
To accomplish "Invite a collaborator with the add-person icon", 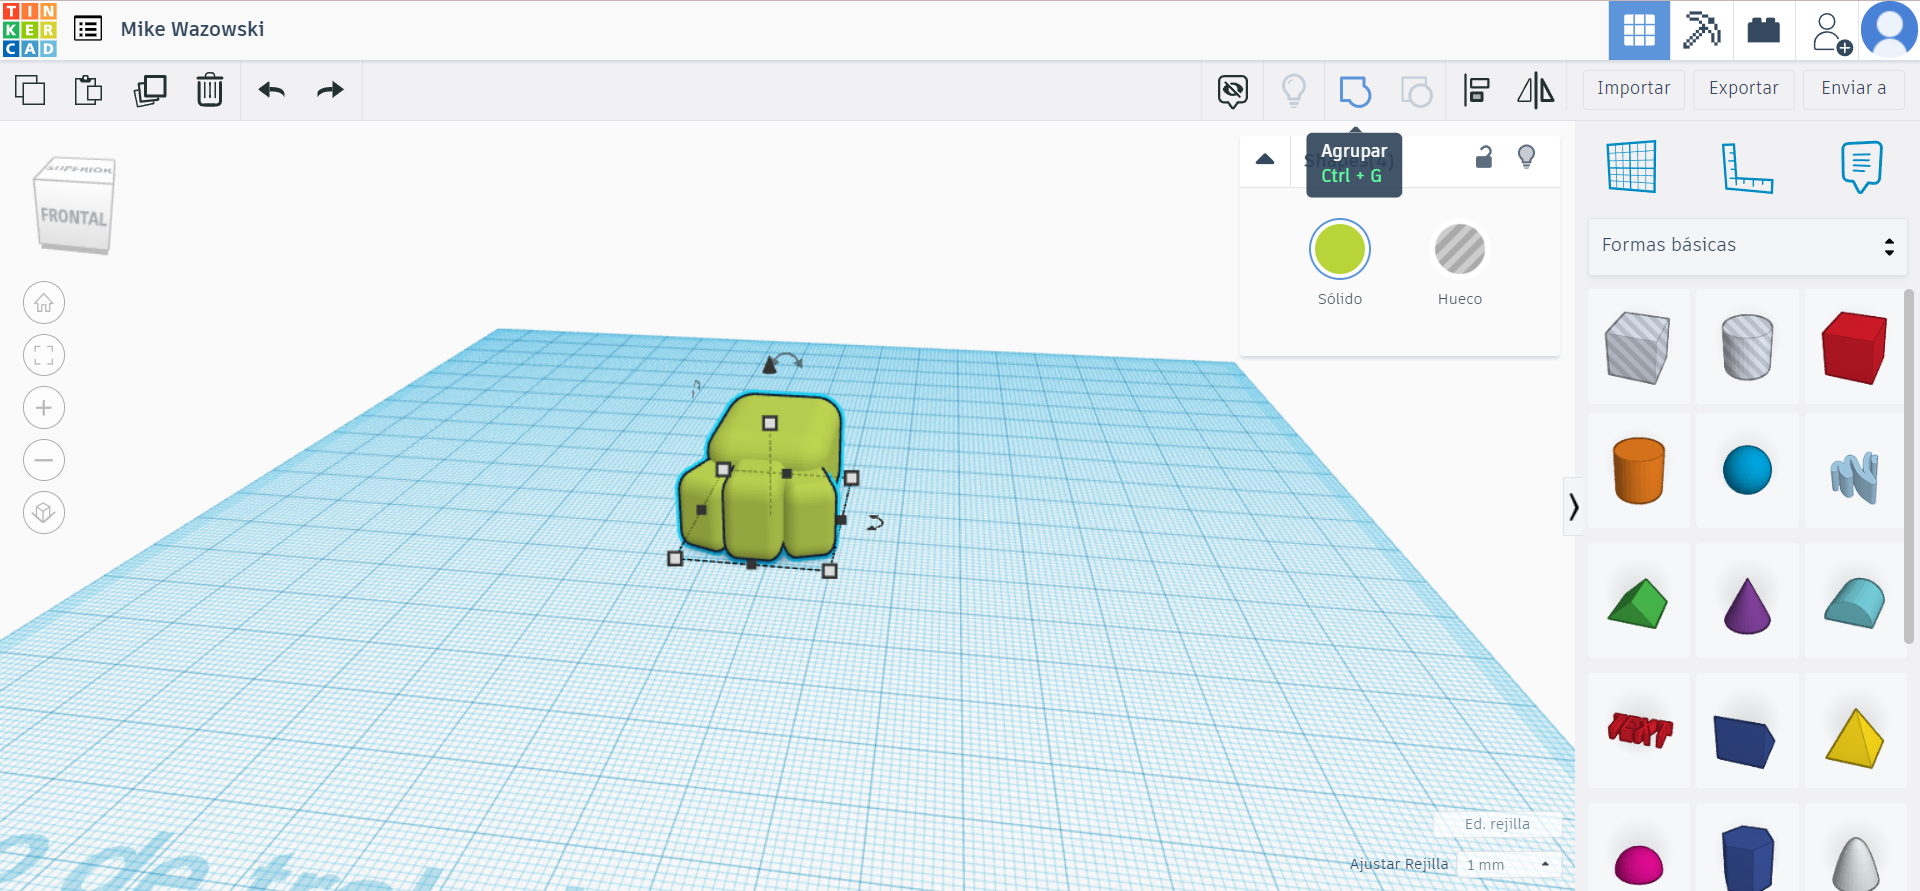I will [1830, 32].
